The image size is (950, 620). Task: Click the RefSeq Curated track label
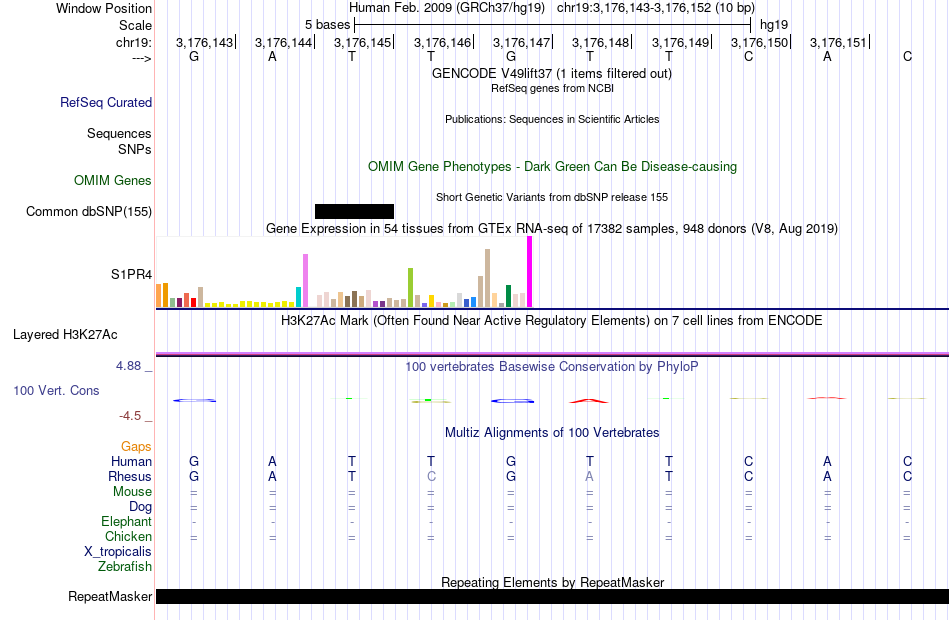point(106,102)
